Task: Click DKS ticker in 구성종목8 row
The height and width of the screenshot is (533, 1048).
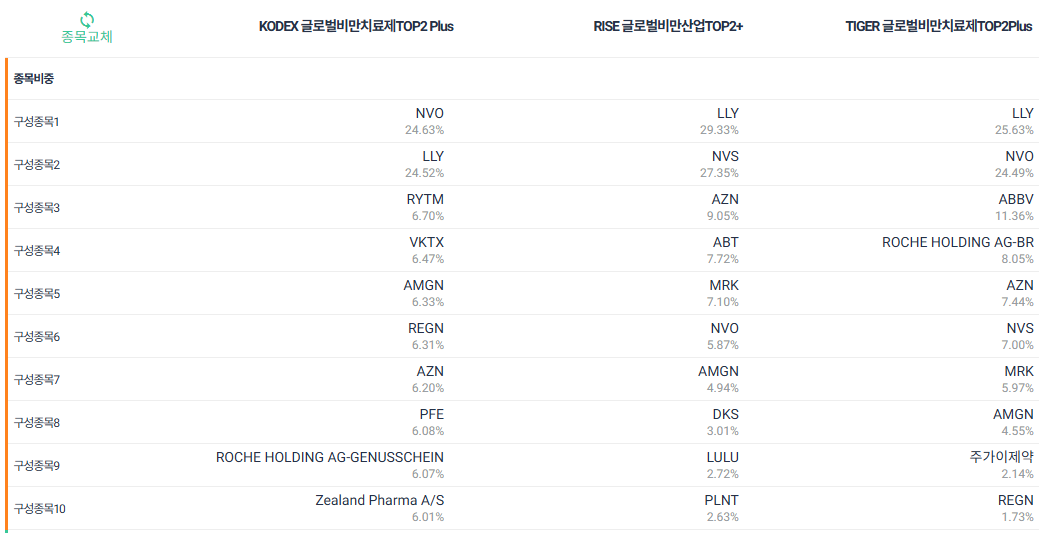Action: tap(726, 415)
